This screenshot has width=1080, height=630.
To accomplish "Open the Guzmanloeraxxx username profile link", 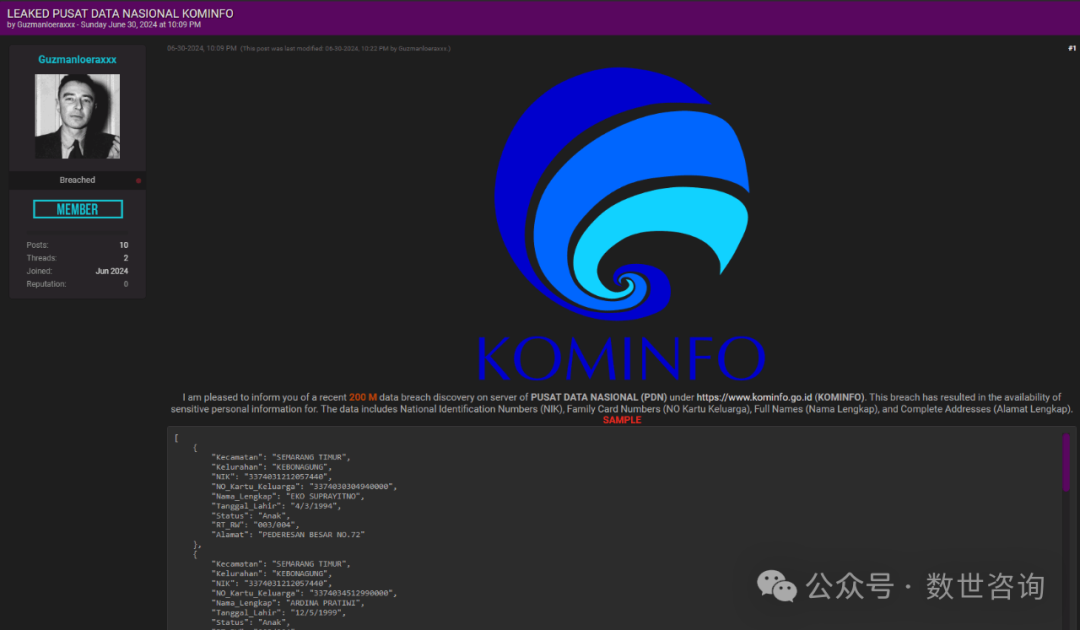I will pyautogui.click(x=77, y=59).
